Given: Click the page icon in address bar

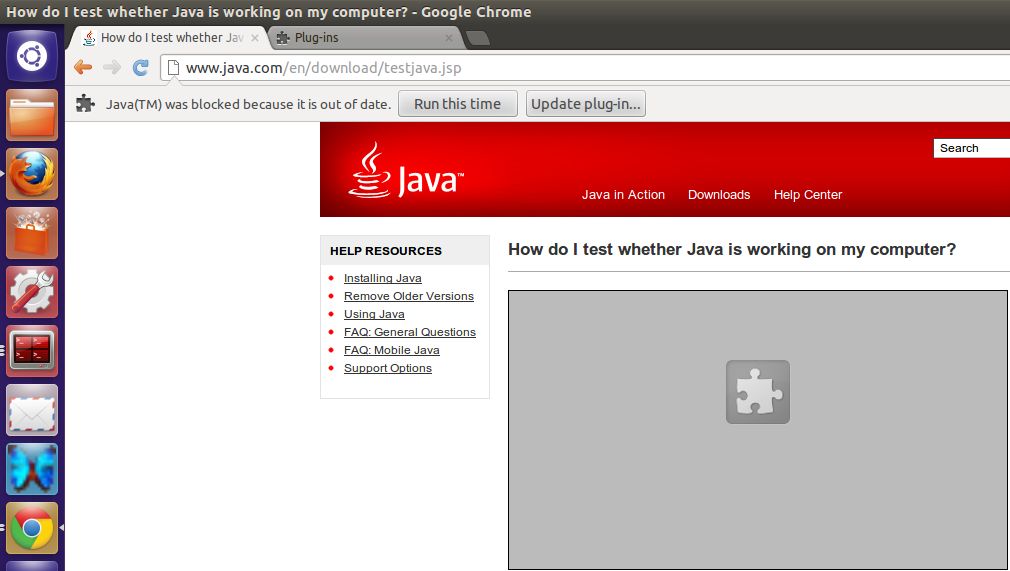Looking at the screenshot, I should pyautogui.click(x=173, y=68).
